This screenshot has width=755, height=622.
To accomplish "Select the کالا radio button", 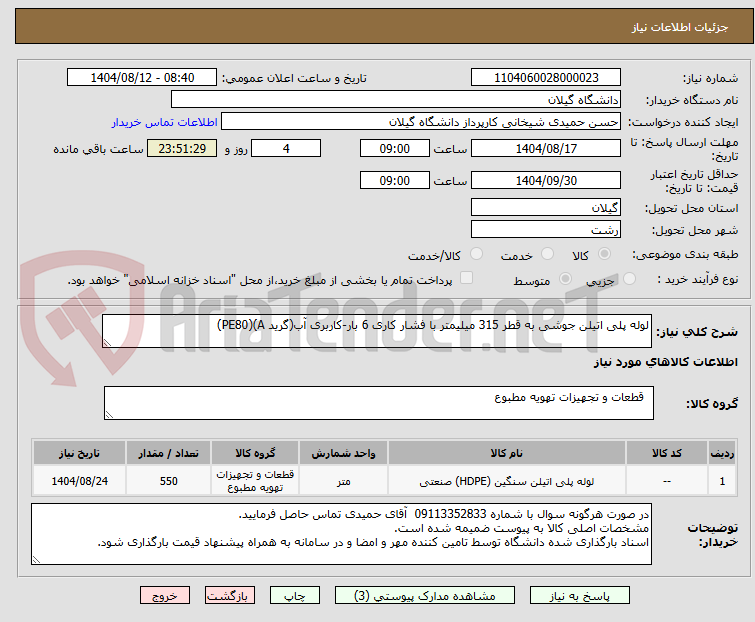I will (x=604, y=254).
